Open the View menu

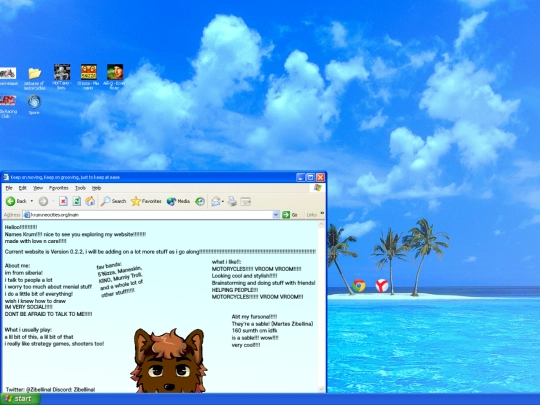click(x=38, y=188)
